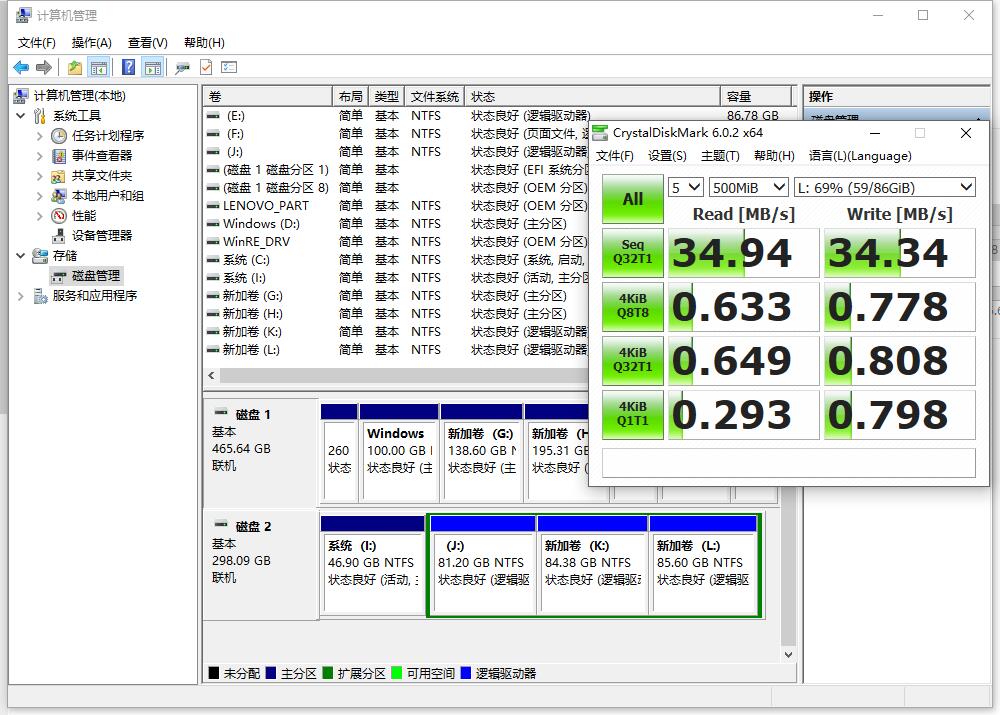Open the 500MiB test size dropdown

(x=749, y=188)
